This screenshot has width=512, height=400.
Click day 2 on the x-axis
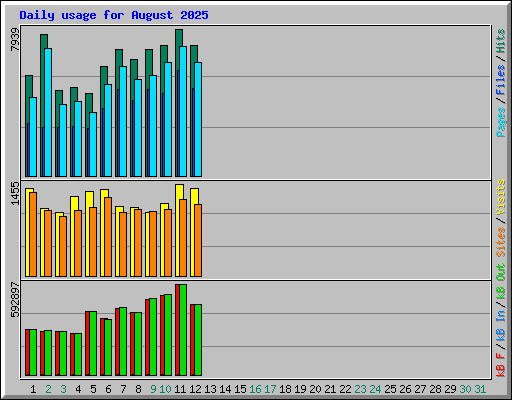point(48,389)
